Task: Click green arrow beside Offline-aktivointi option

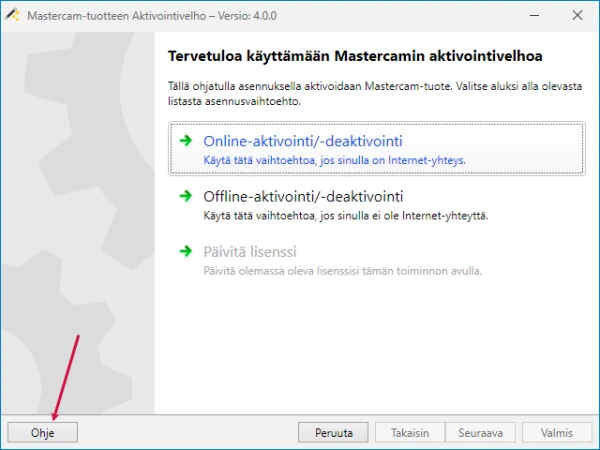Action: tap(185, 197)
